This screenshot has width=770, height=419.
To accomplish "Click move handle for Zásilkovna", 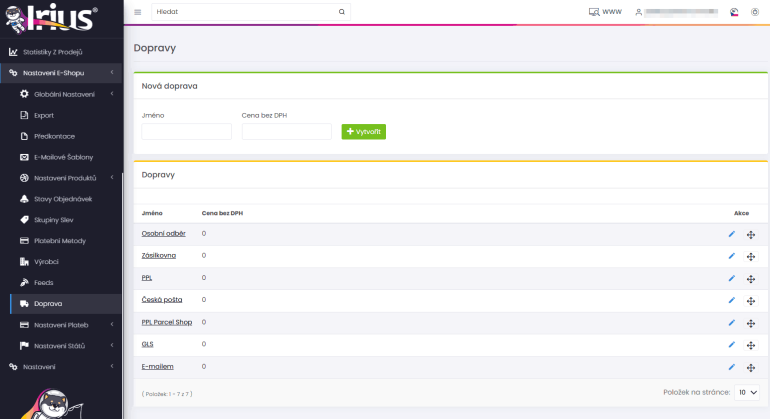I will [751, 256].
